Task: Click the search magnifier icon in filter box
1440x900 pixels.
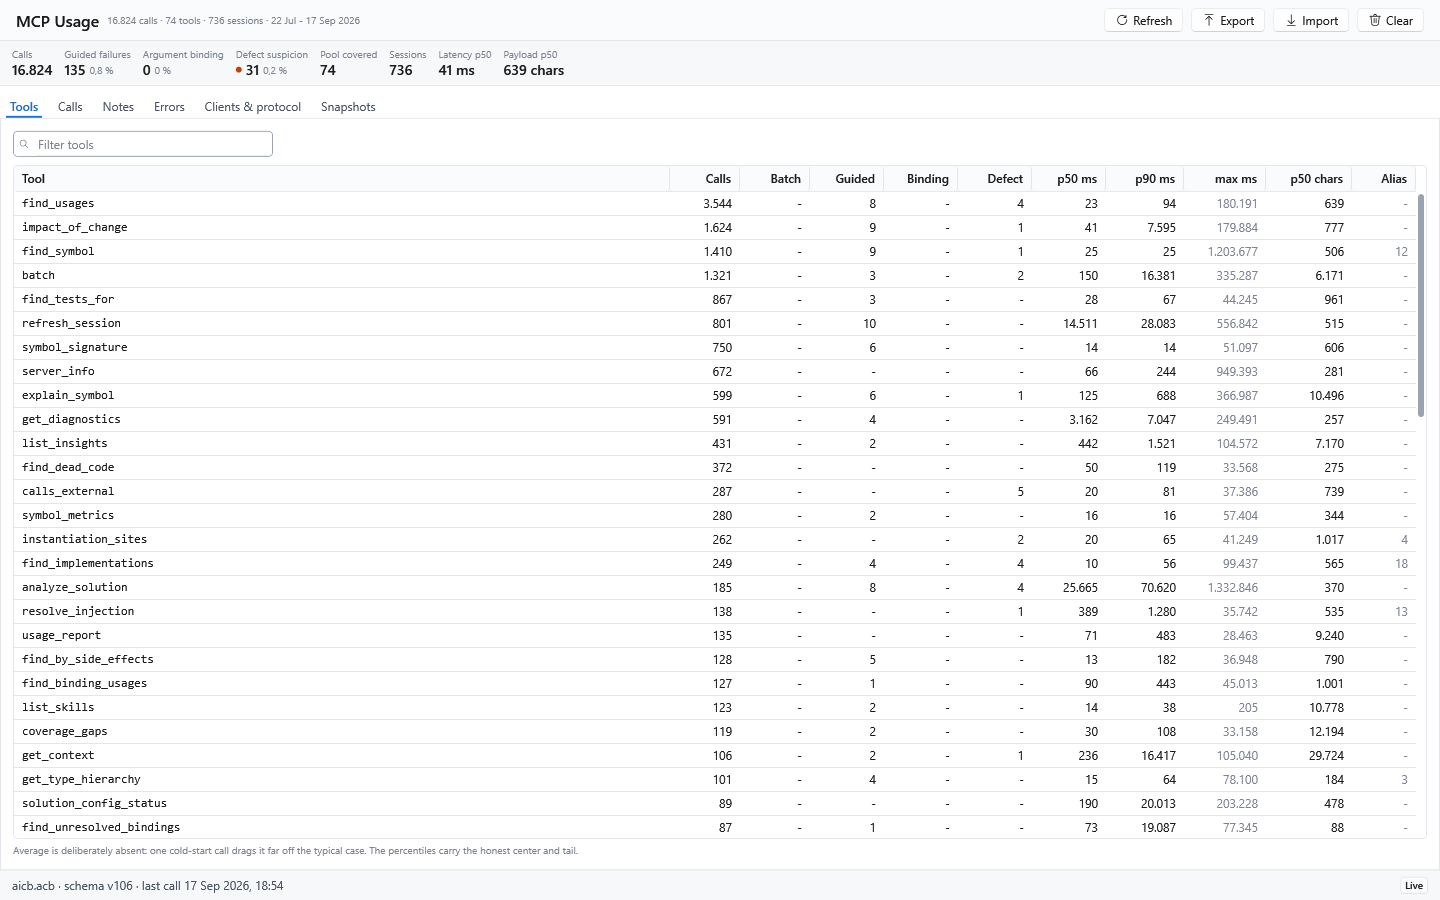Action: (x=24, y=144)
